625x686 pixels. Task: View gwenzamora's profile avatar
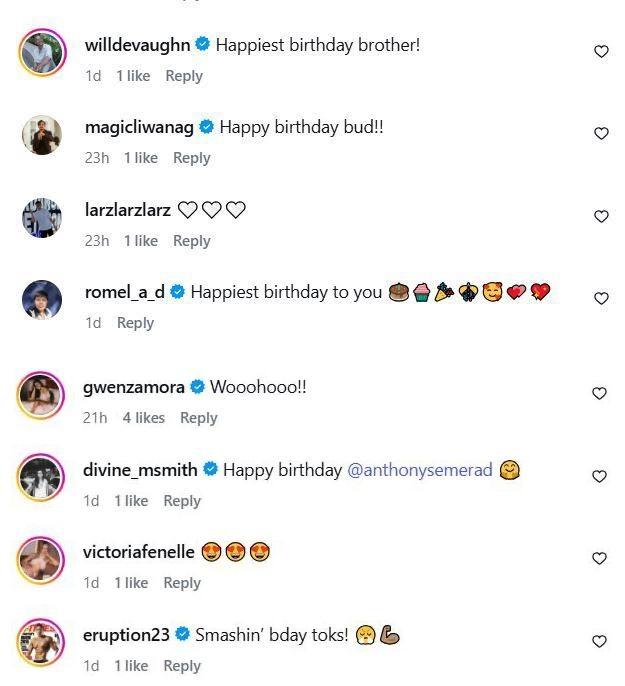tap(42, 395)
